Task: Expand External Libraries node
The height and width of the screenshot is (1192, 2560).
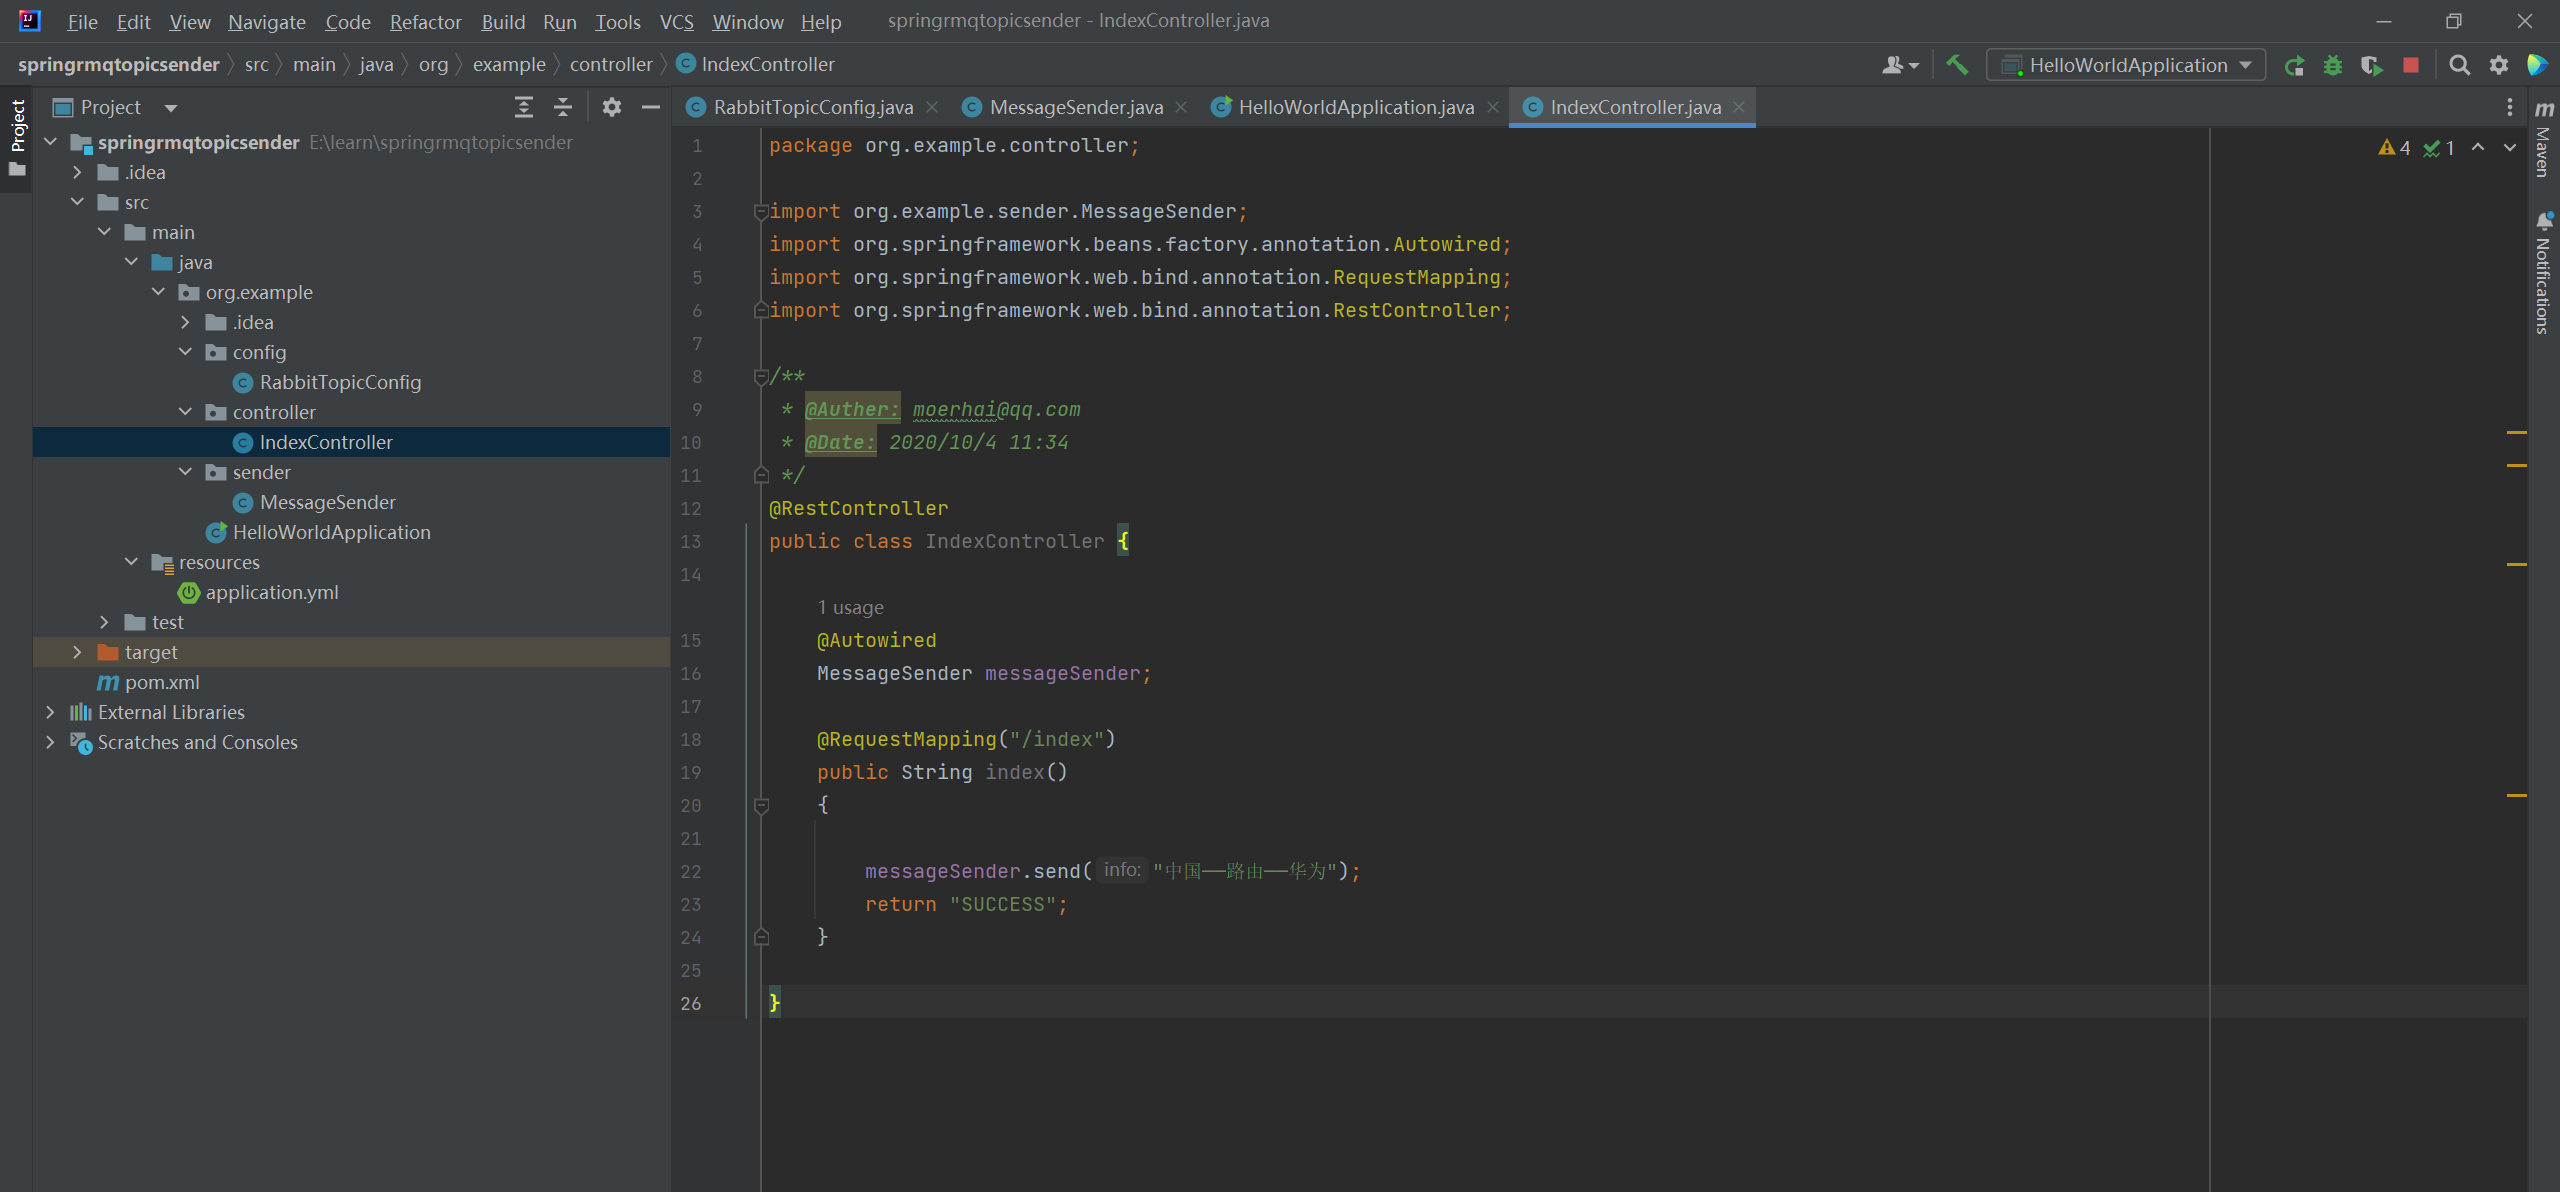Action: (50, 712)
